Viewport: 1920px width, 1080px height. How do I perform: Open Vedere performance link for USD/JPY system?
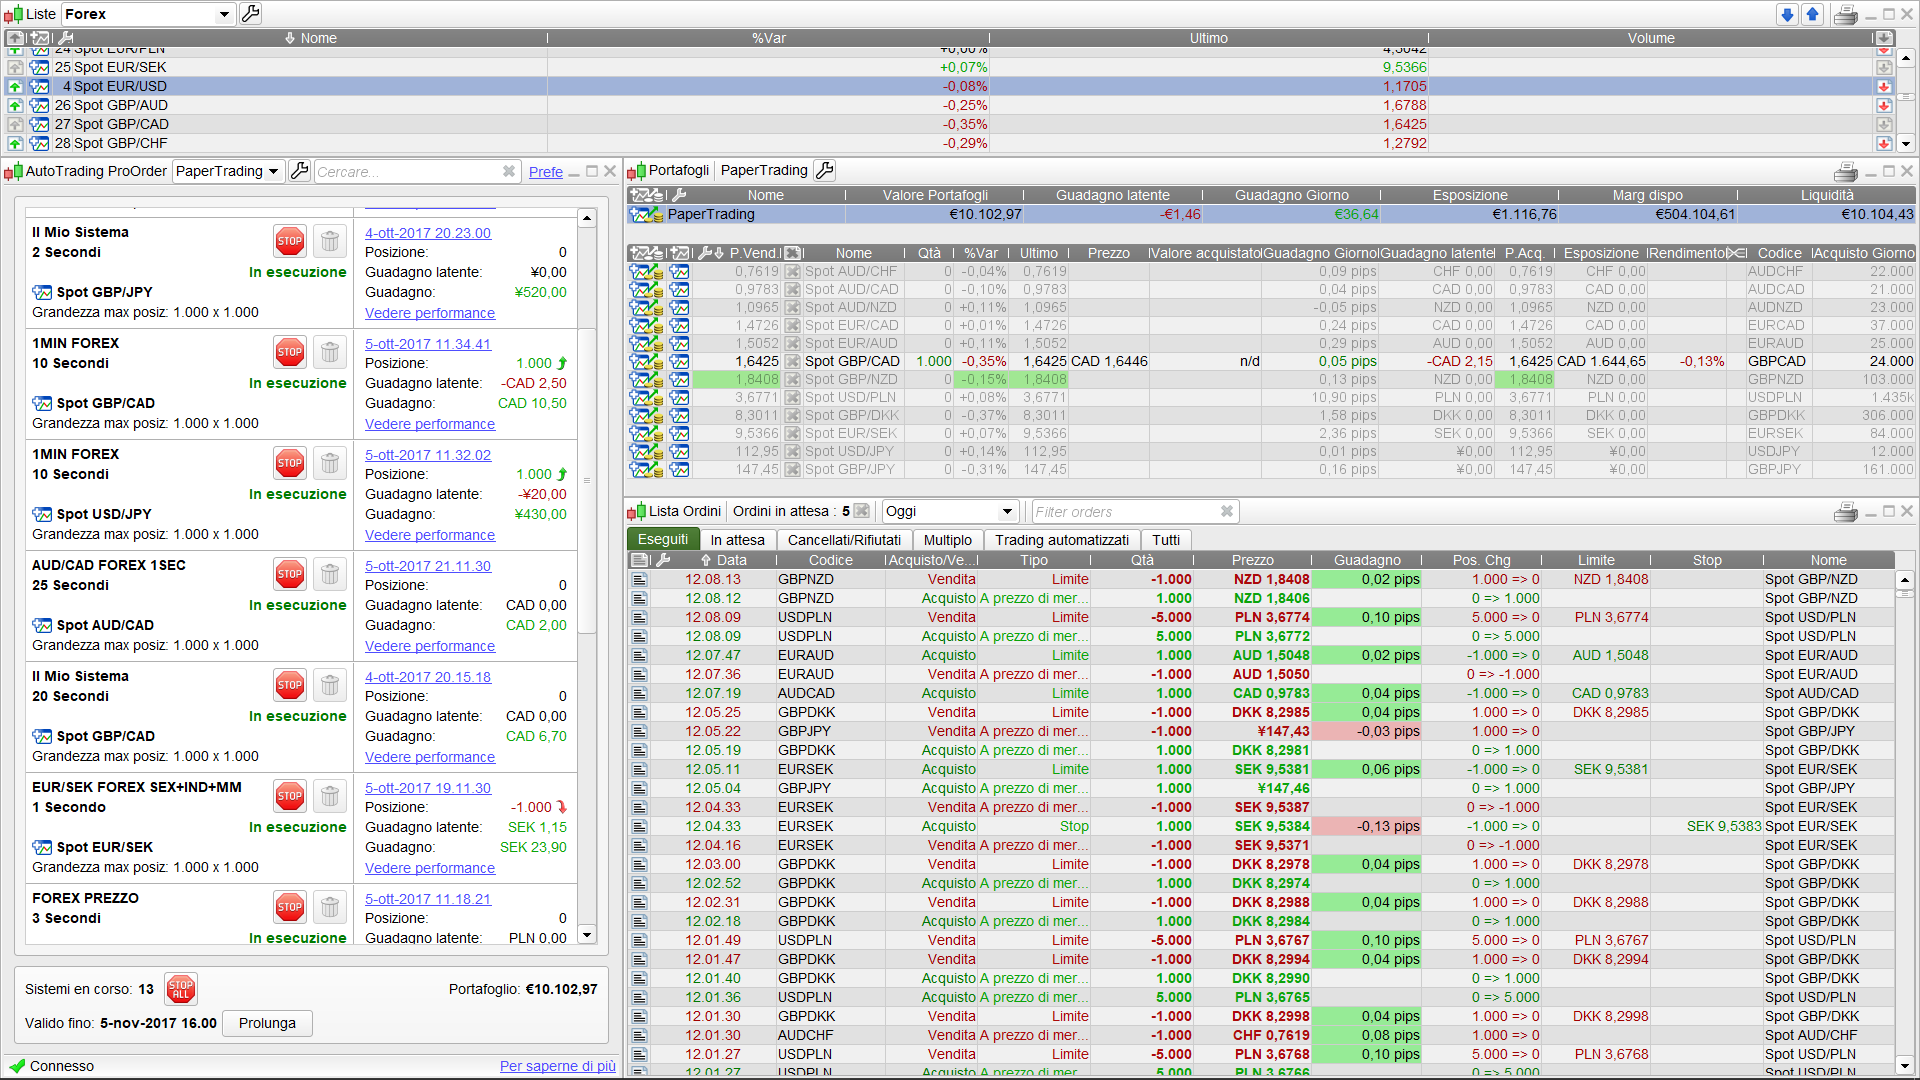point(429,535)
